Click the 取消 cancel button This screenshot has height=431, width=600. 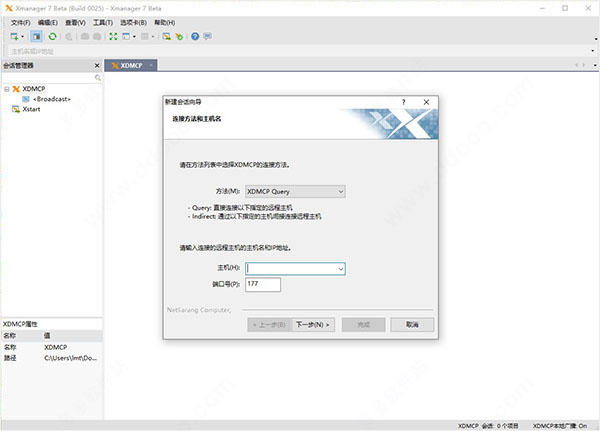coord(412,325)
